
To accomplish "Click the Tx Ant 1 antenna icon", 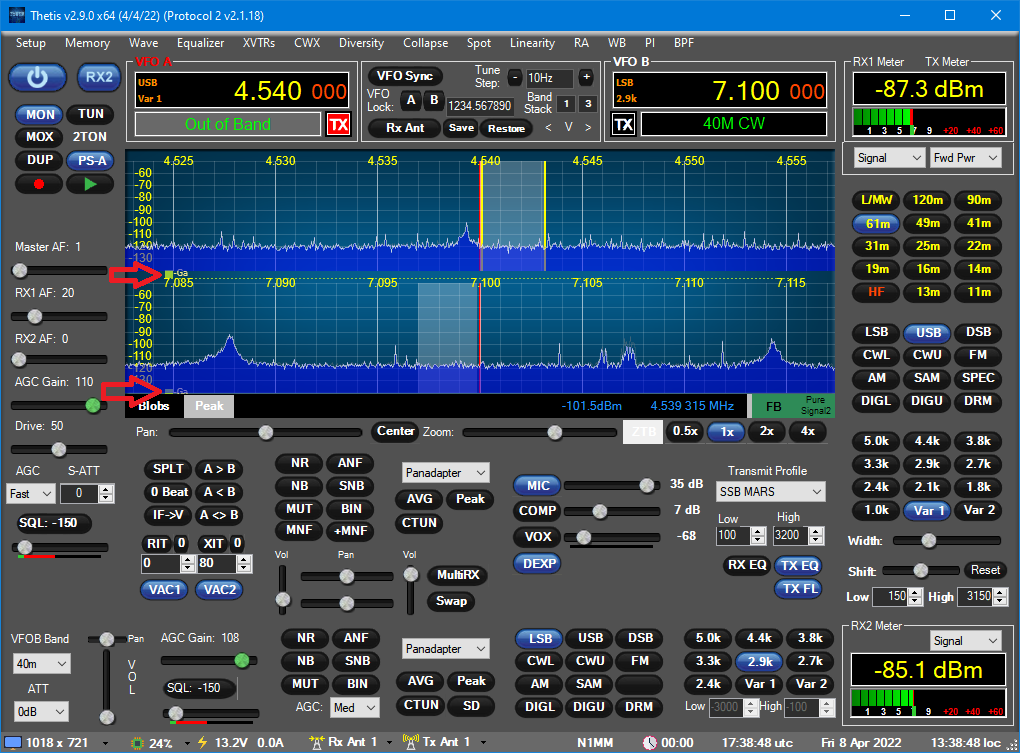I will pos(411,744).
